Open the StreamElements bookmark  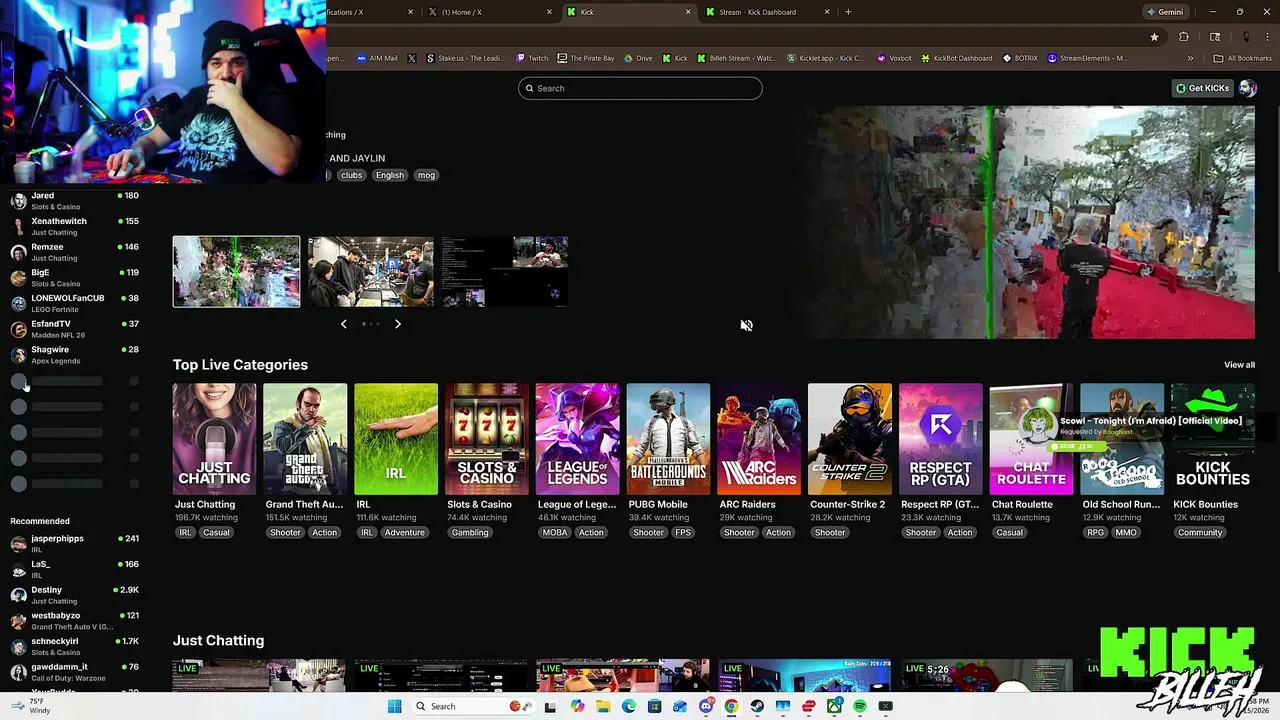(1087, 58)
